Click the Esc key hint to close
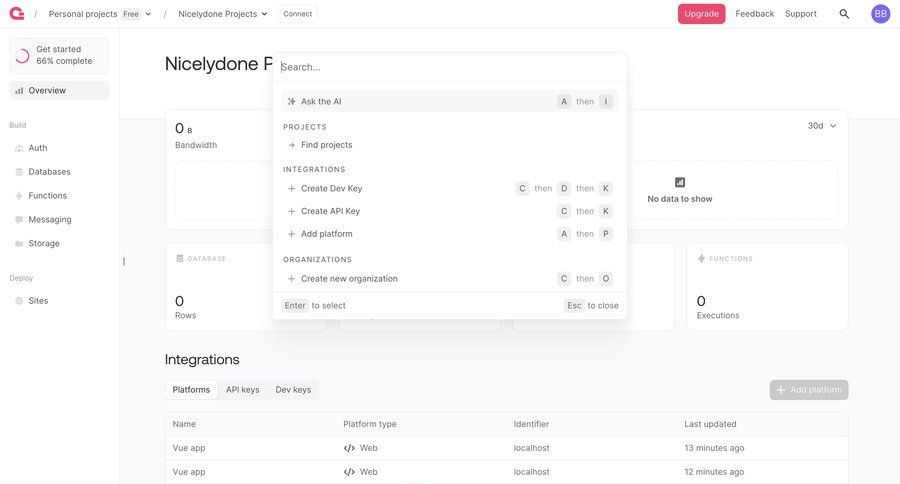 (x=575, y=305)
